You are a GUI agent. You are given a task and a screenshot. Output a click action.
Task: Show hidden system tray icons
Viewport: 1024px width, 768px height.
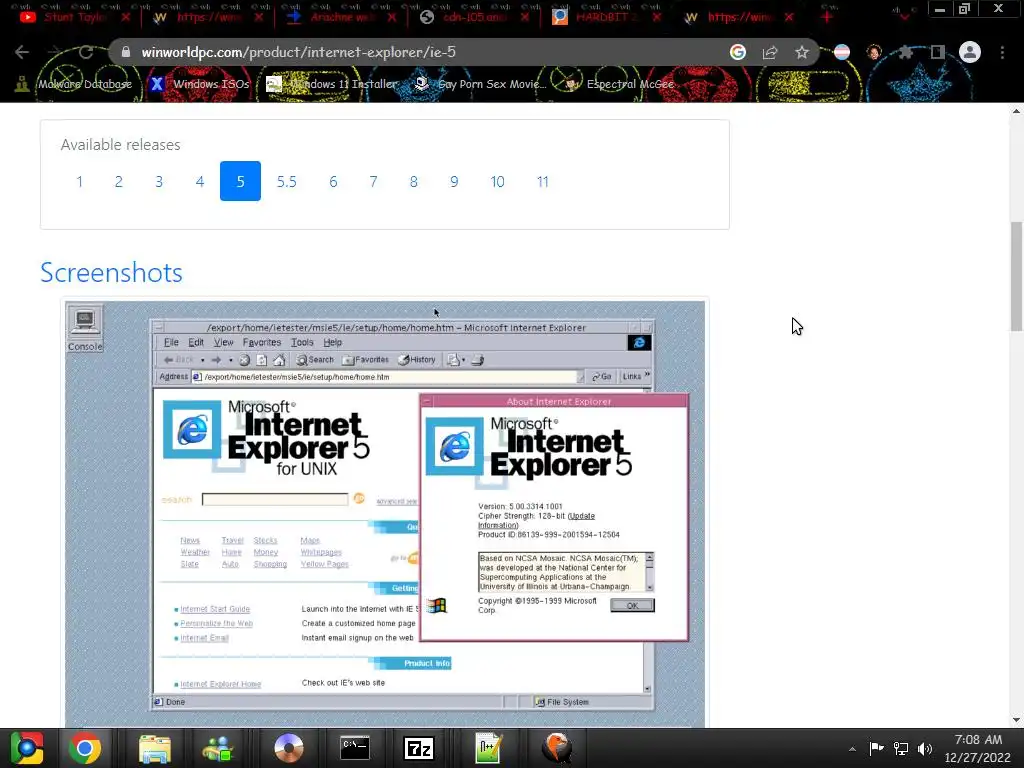pos(852,749)
